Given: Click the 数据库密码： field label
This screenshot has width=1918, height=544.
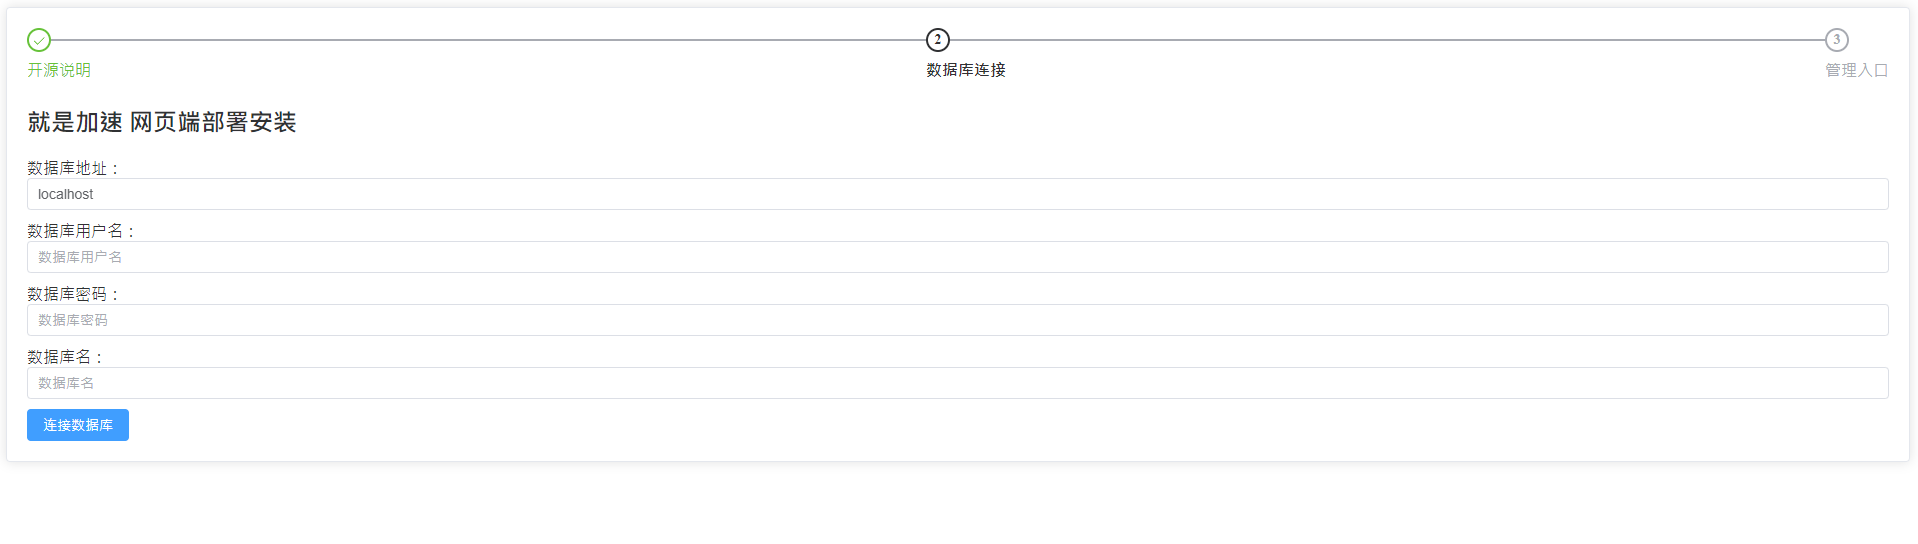Looking at the screenshot, I should (x=73, y=294).
